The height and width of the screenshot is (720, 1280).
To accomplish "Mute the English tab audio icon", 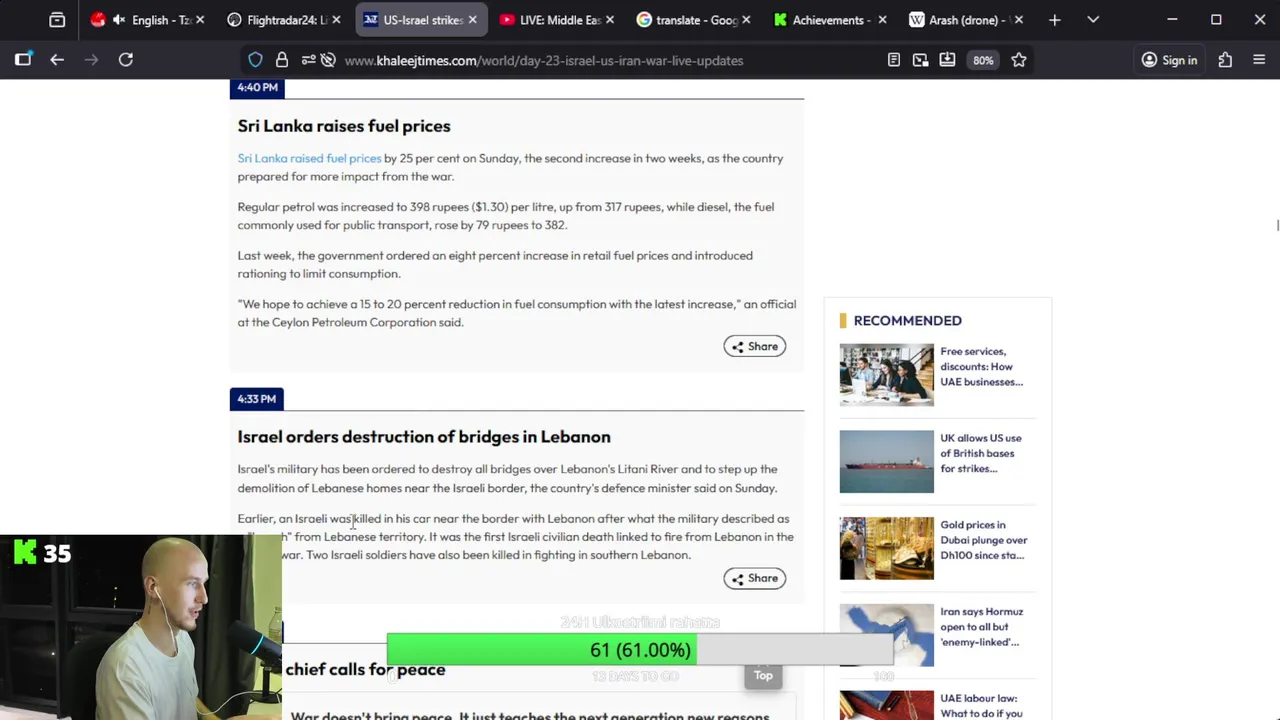I will (119, 20).
